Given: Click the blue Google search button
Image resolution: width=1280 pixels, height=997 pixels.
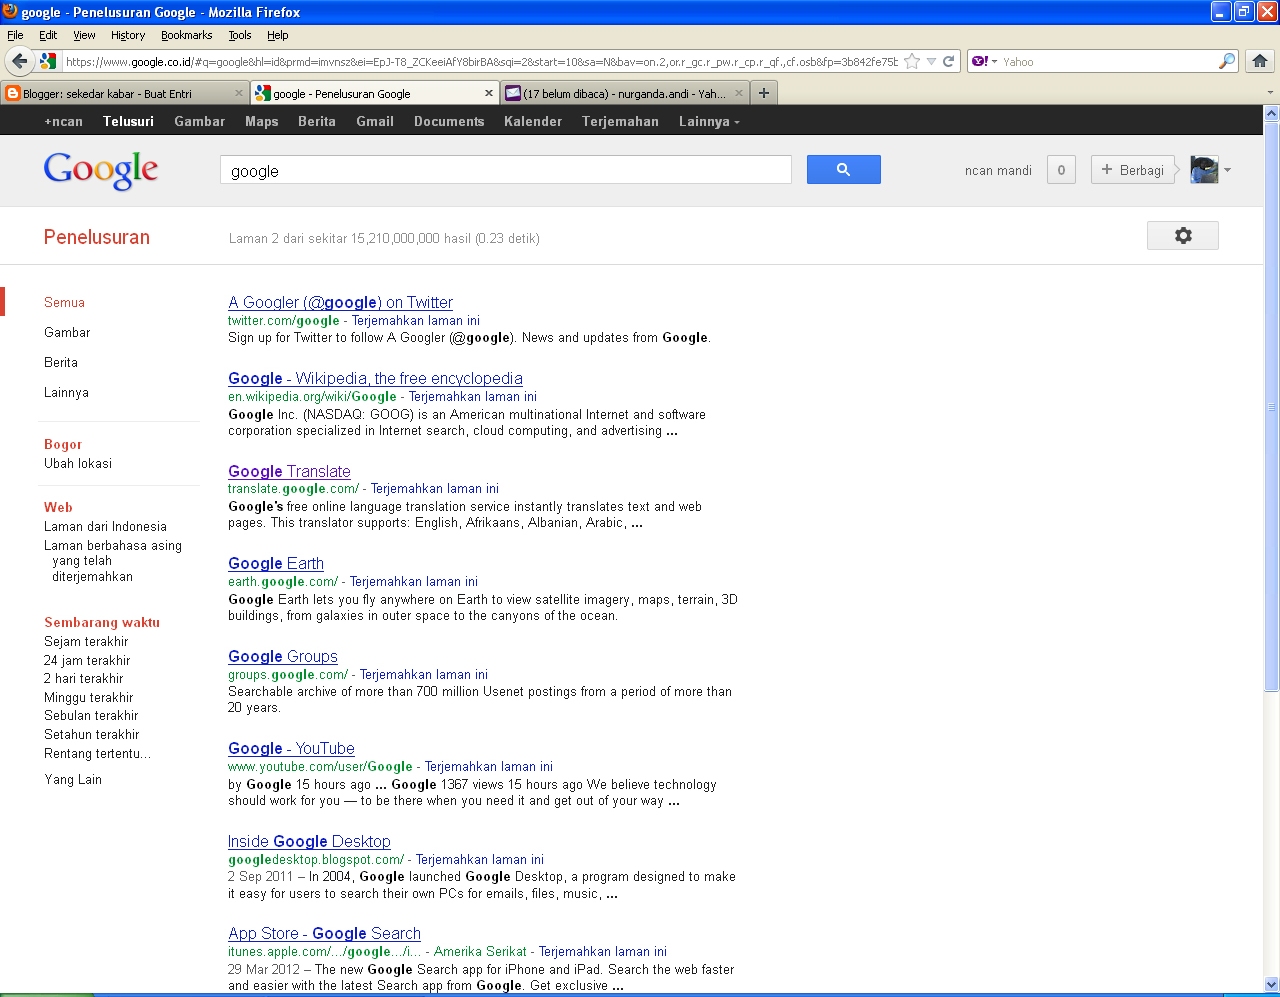Looking at the screenshot, I should pos(844,170).
